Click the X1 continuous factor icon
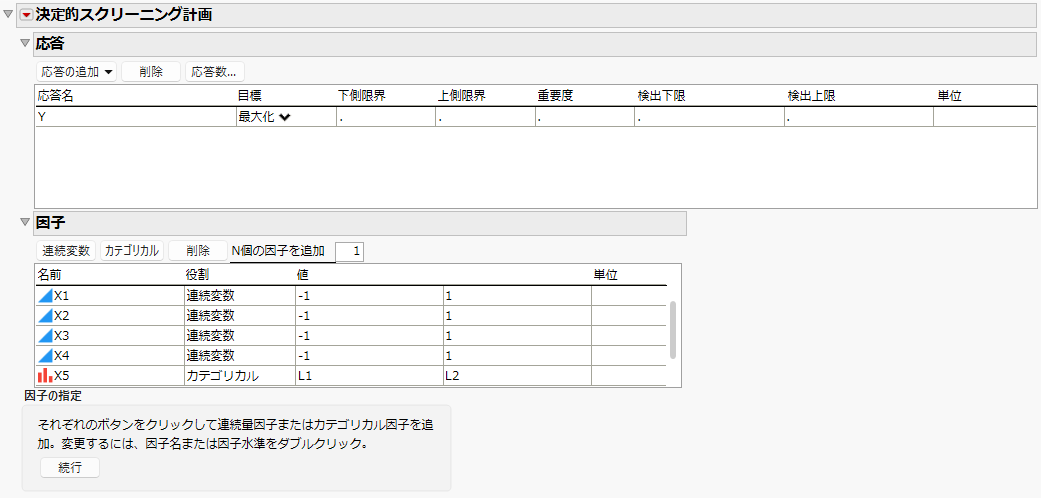Image resolution: width=1041 pixels, height=498 pixels. click(45, 296)
